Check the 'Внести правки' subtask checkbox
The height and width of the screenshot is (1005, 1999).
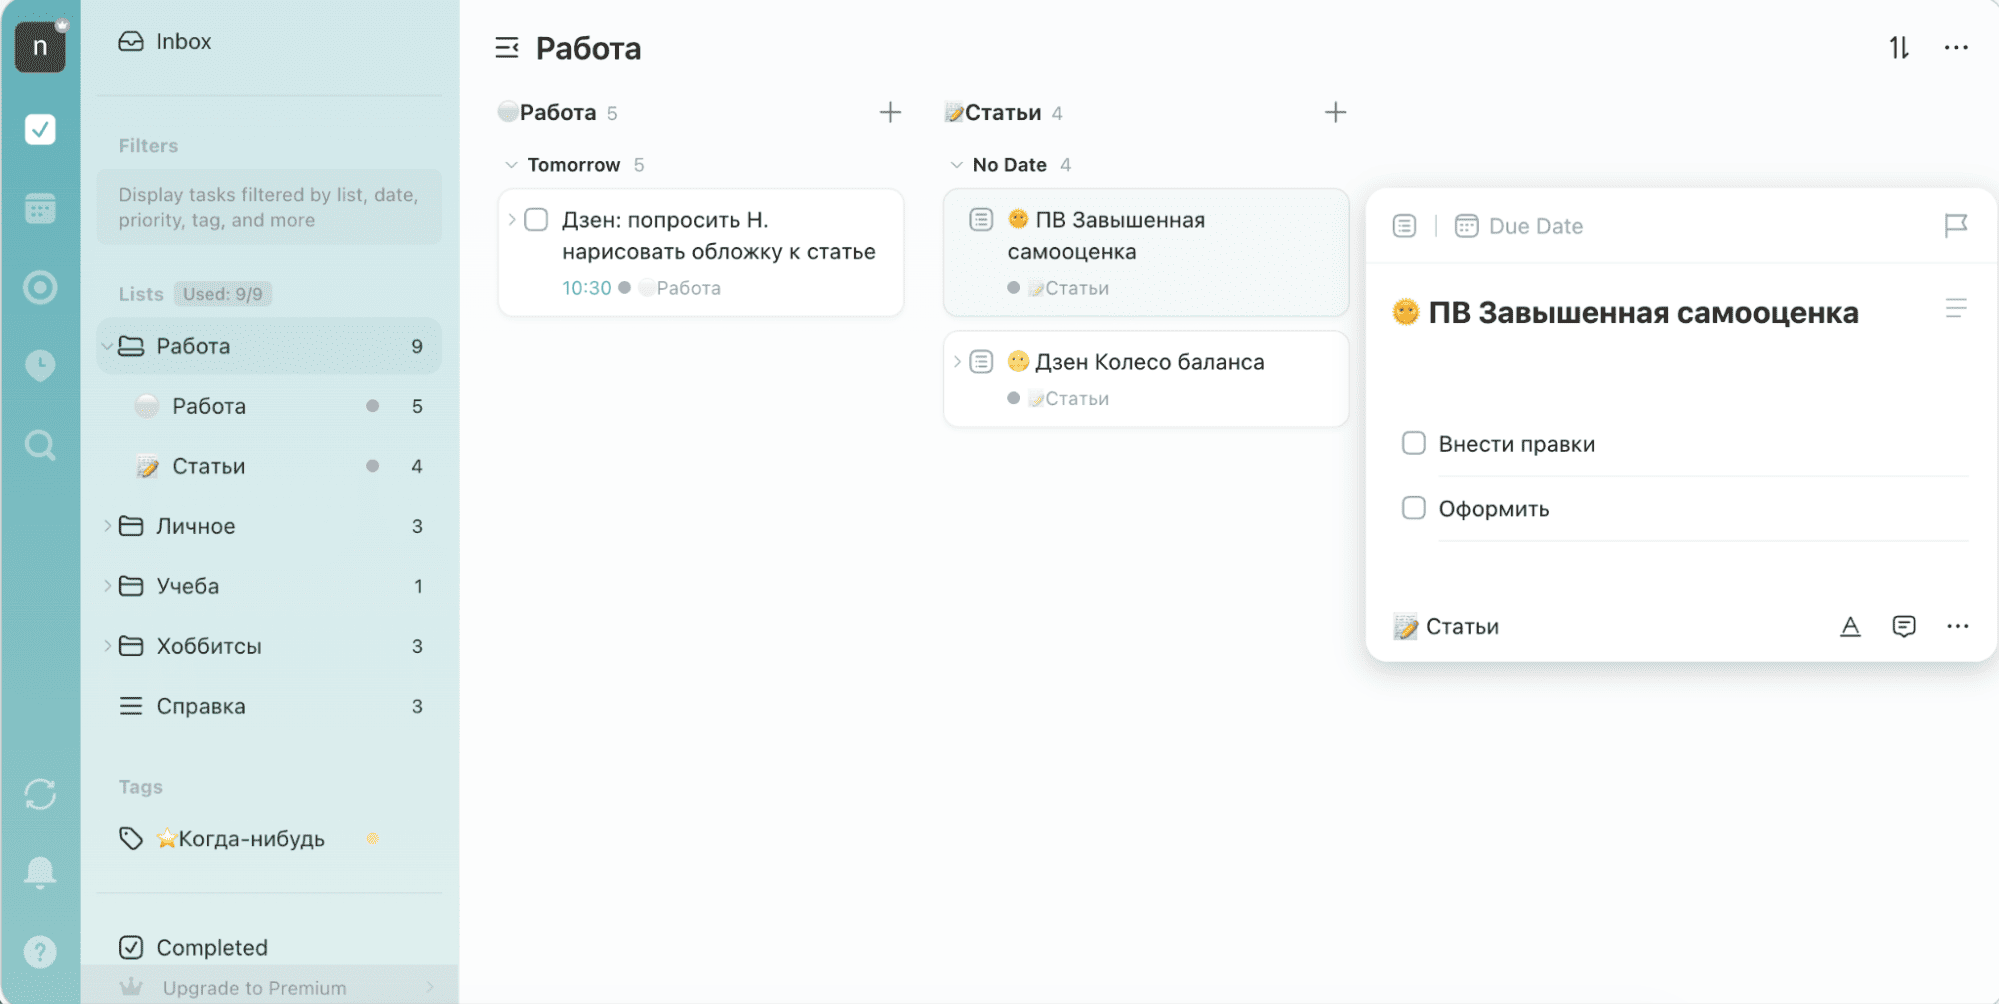pos(1413,443)
